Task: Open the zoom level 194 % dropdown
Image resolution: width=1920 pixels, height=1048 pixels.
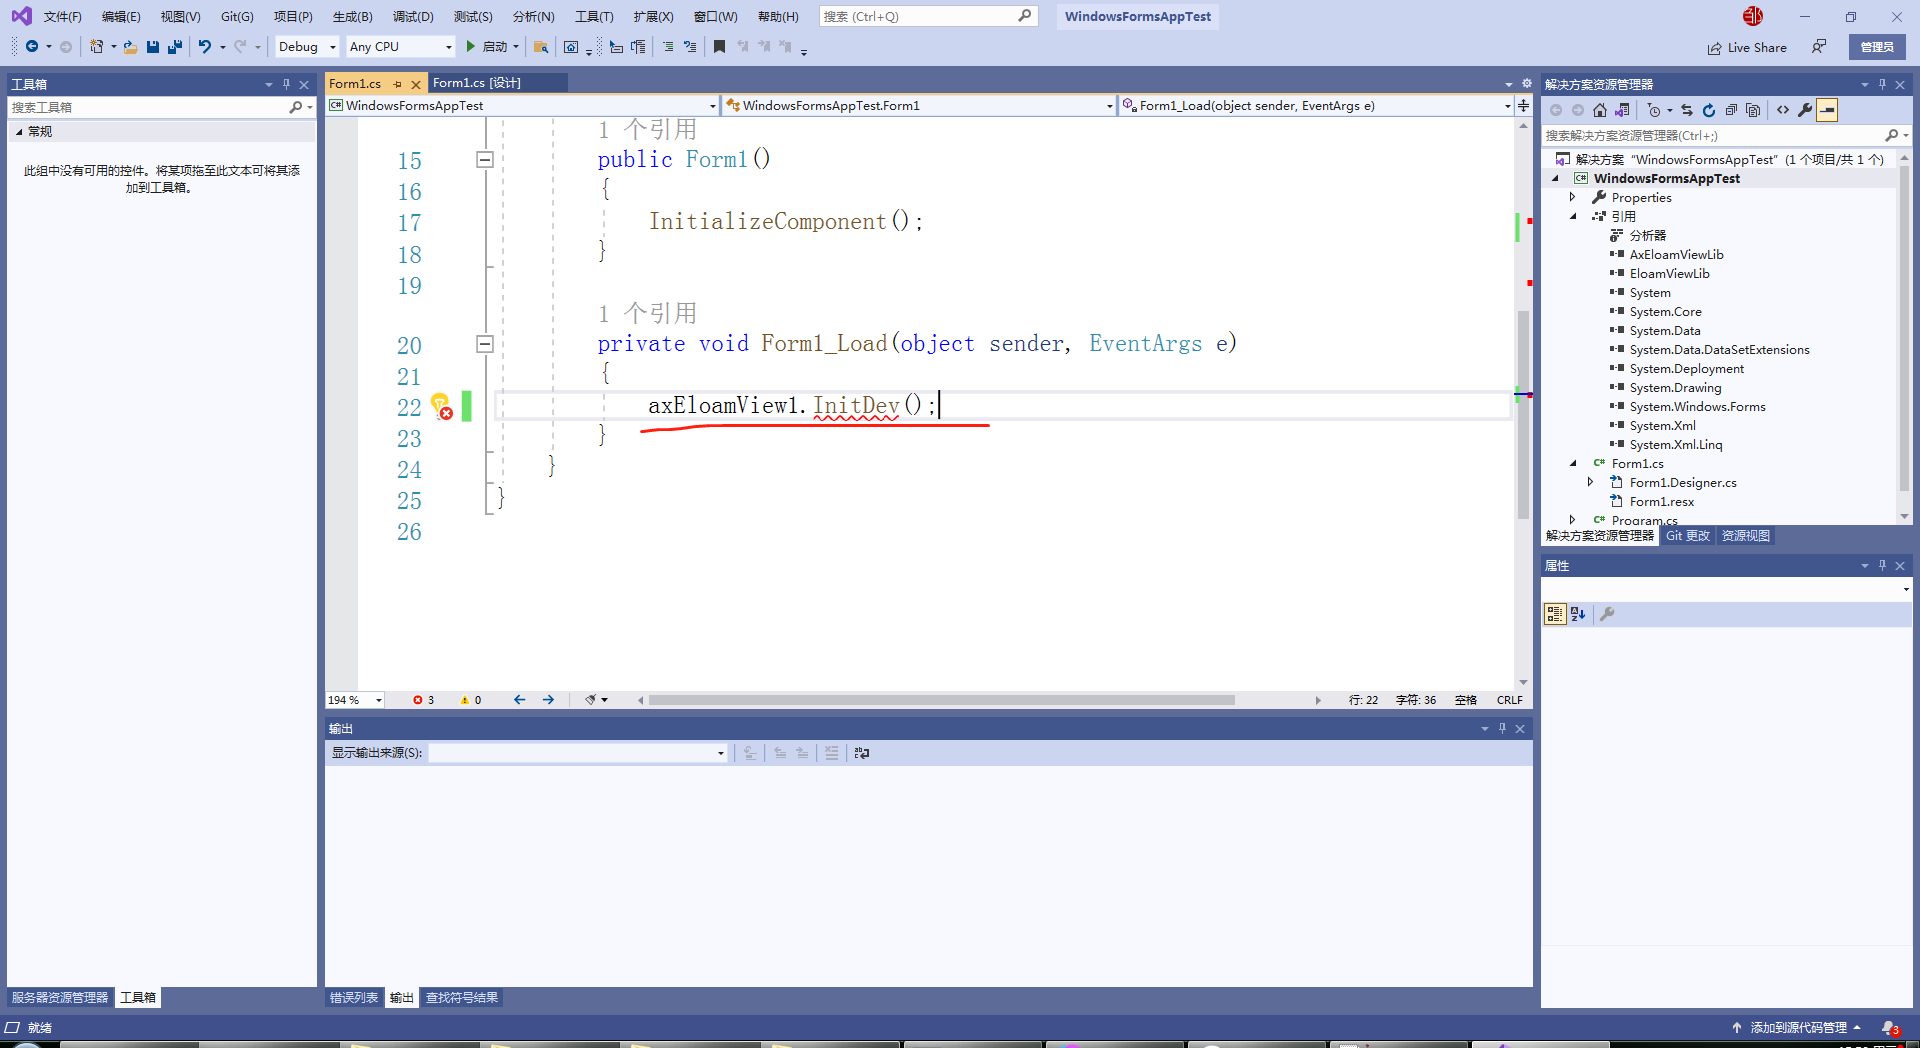Action: (x=355, y=700)
